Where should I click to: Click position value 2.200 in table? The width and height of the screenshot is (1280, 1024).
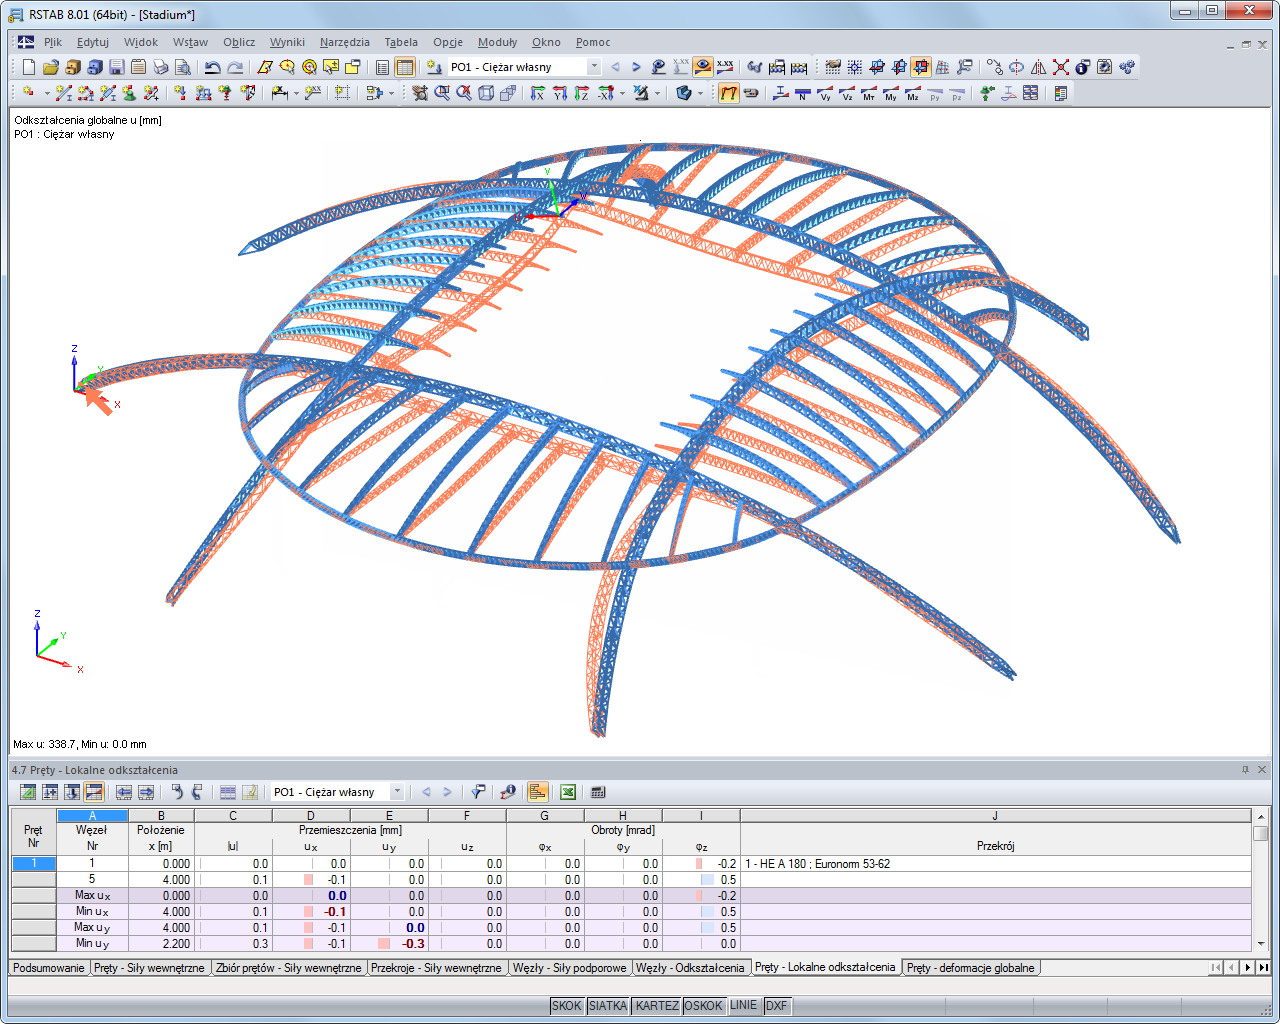[161, 944]
